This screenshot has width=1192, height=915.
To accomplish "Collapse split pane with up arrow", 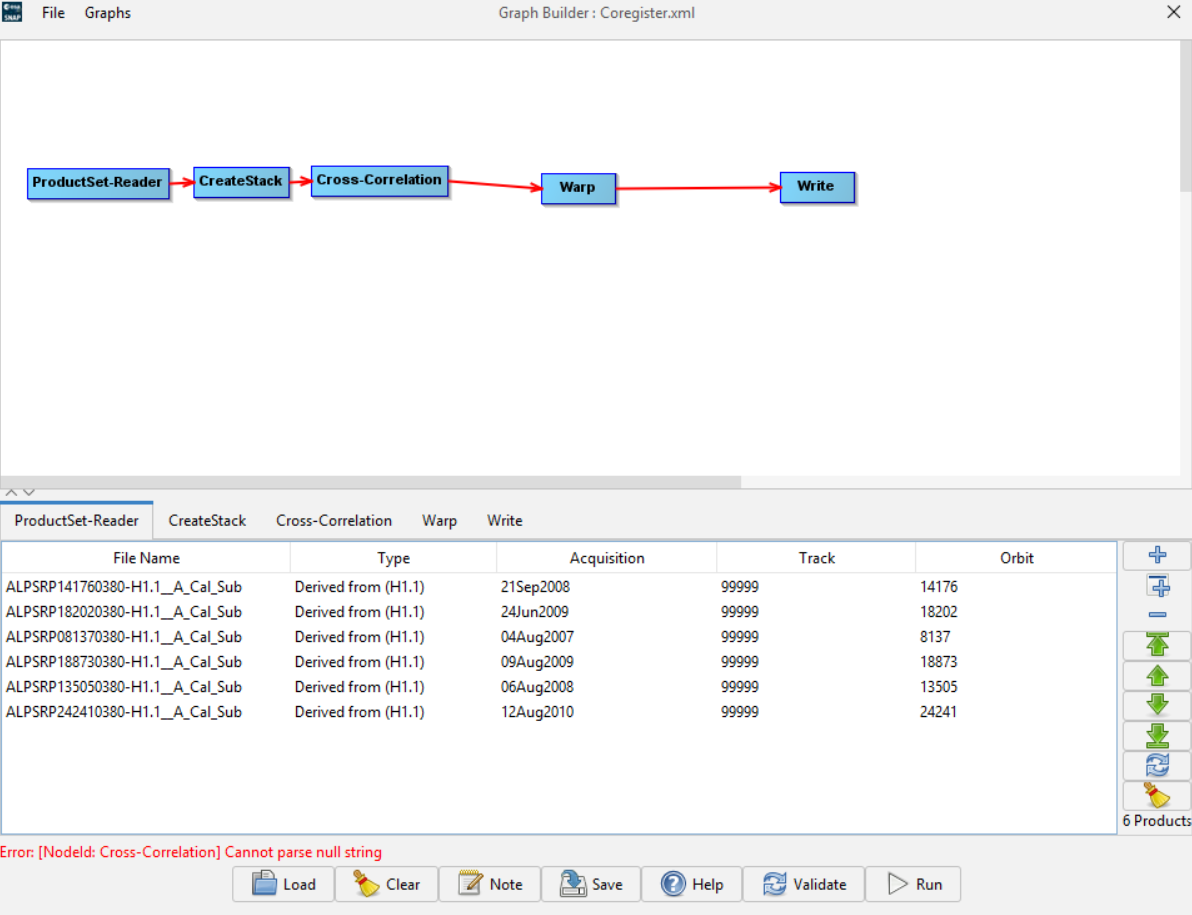I will pyautogui.click(x=12, y=492).
